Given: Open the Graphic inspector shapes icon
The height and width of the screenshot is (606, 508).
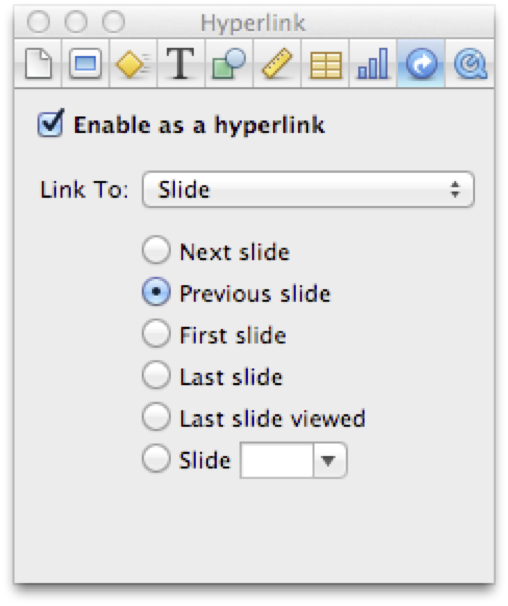Looking at the screenshot, I should point(229,64).
